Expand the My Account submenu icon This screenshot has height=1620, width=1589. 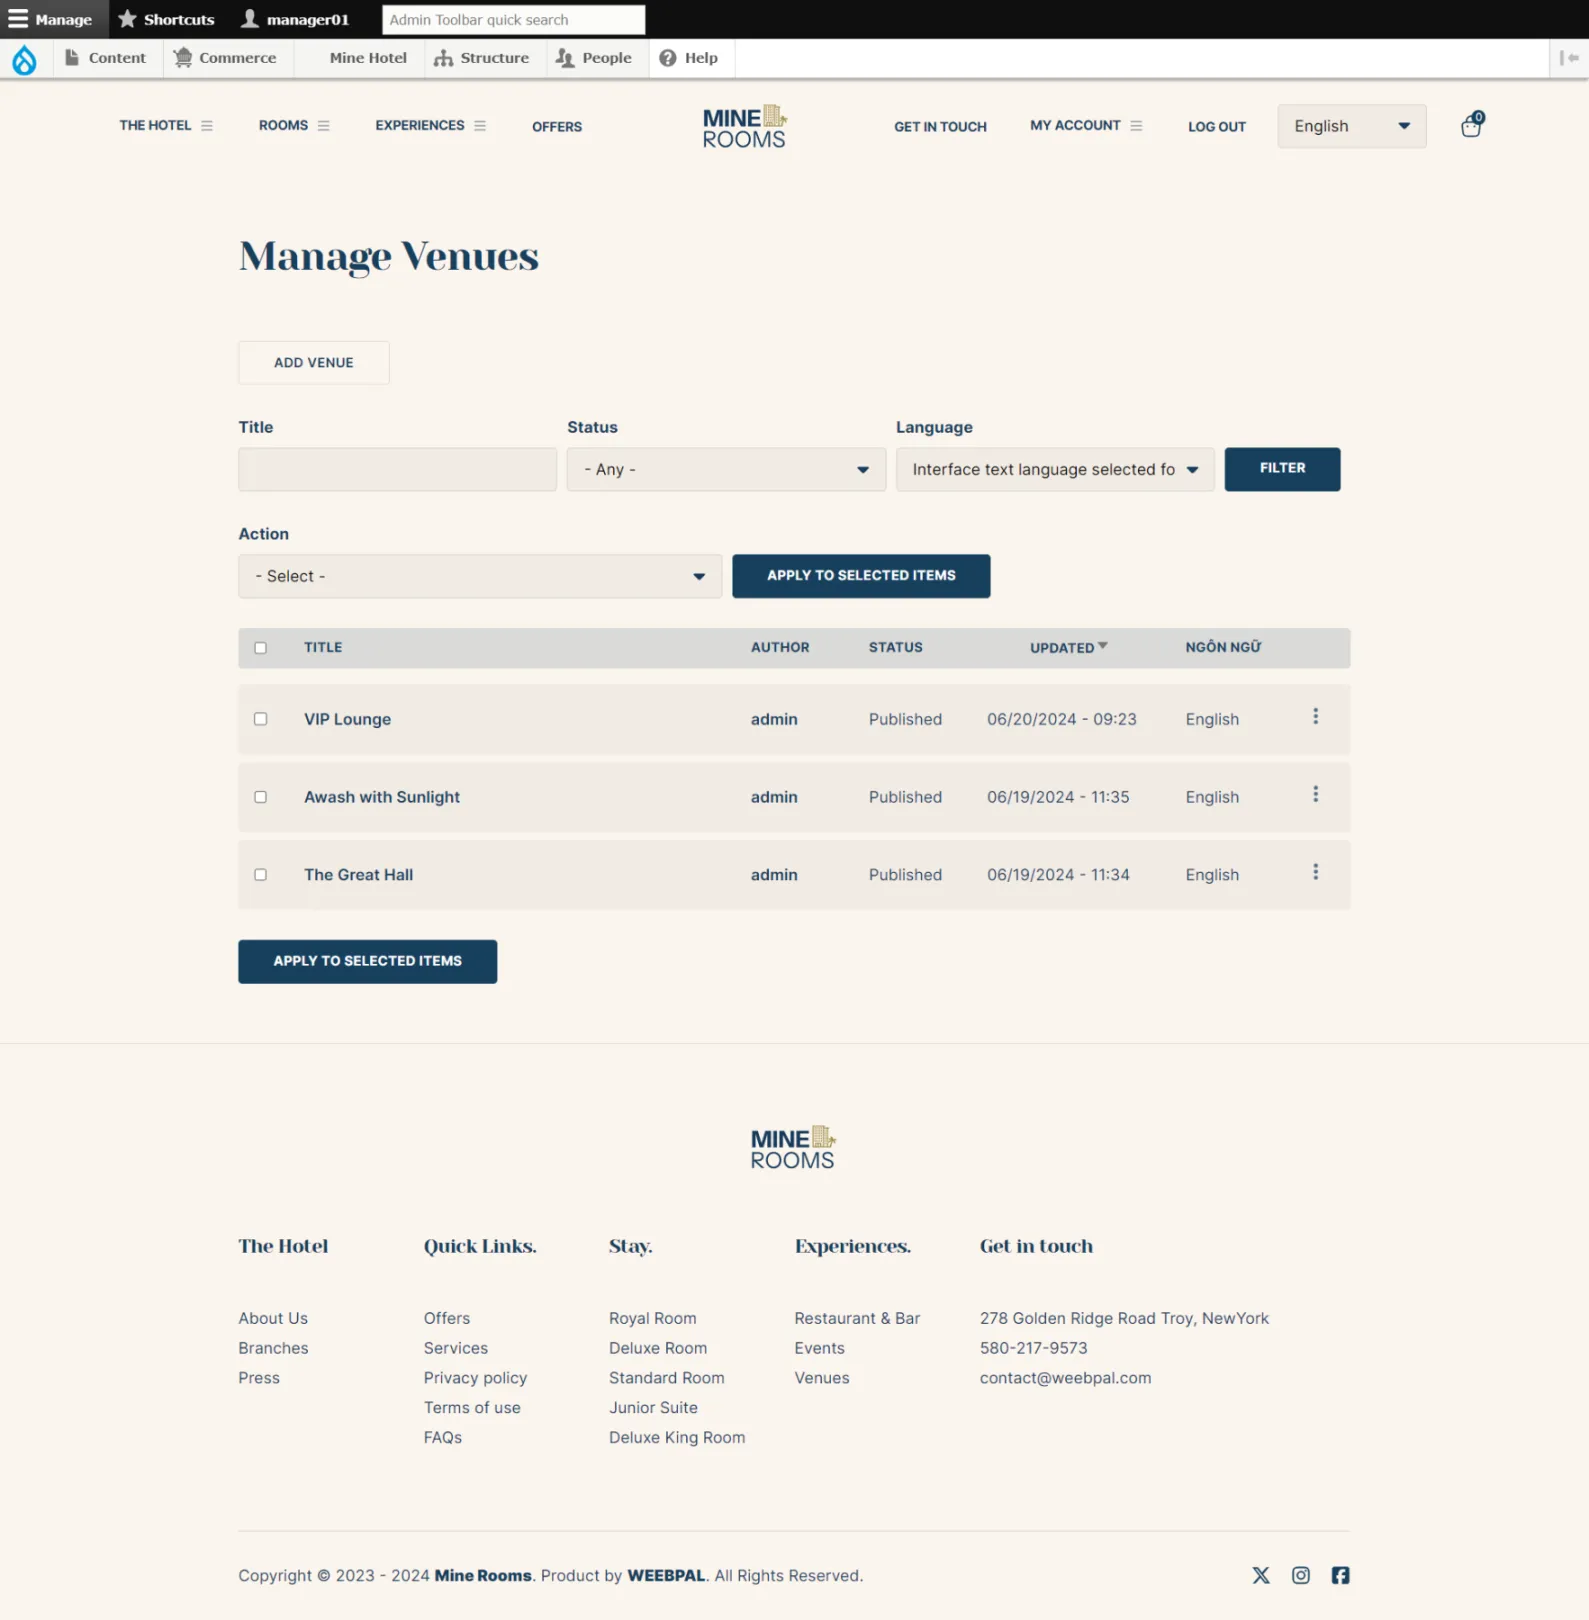point(1136,126)
